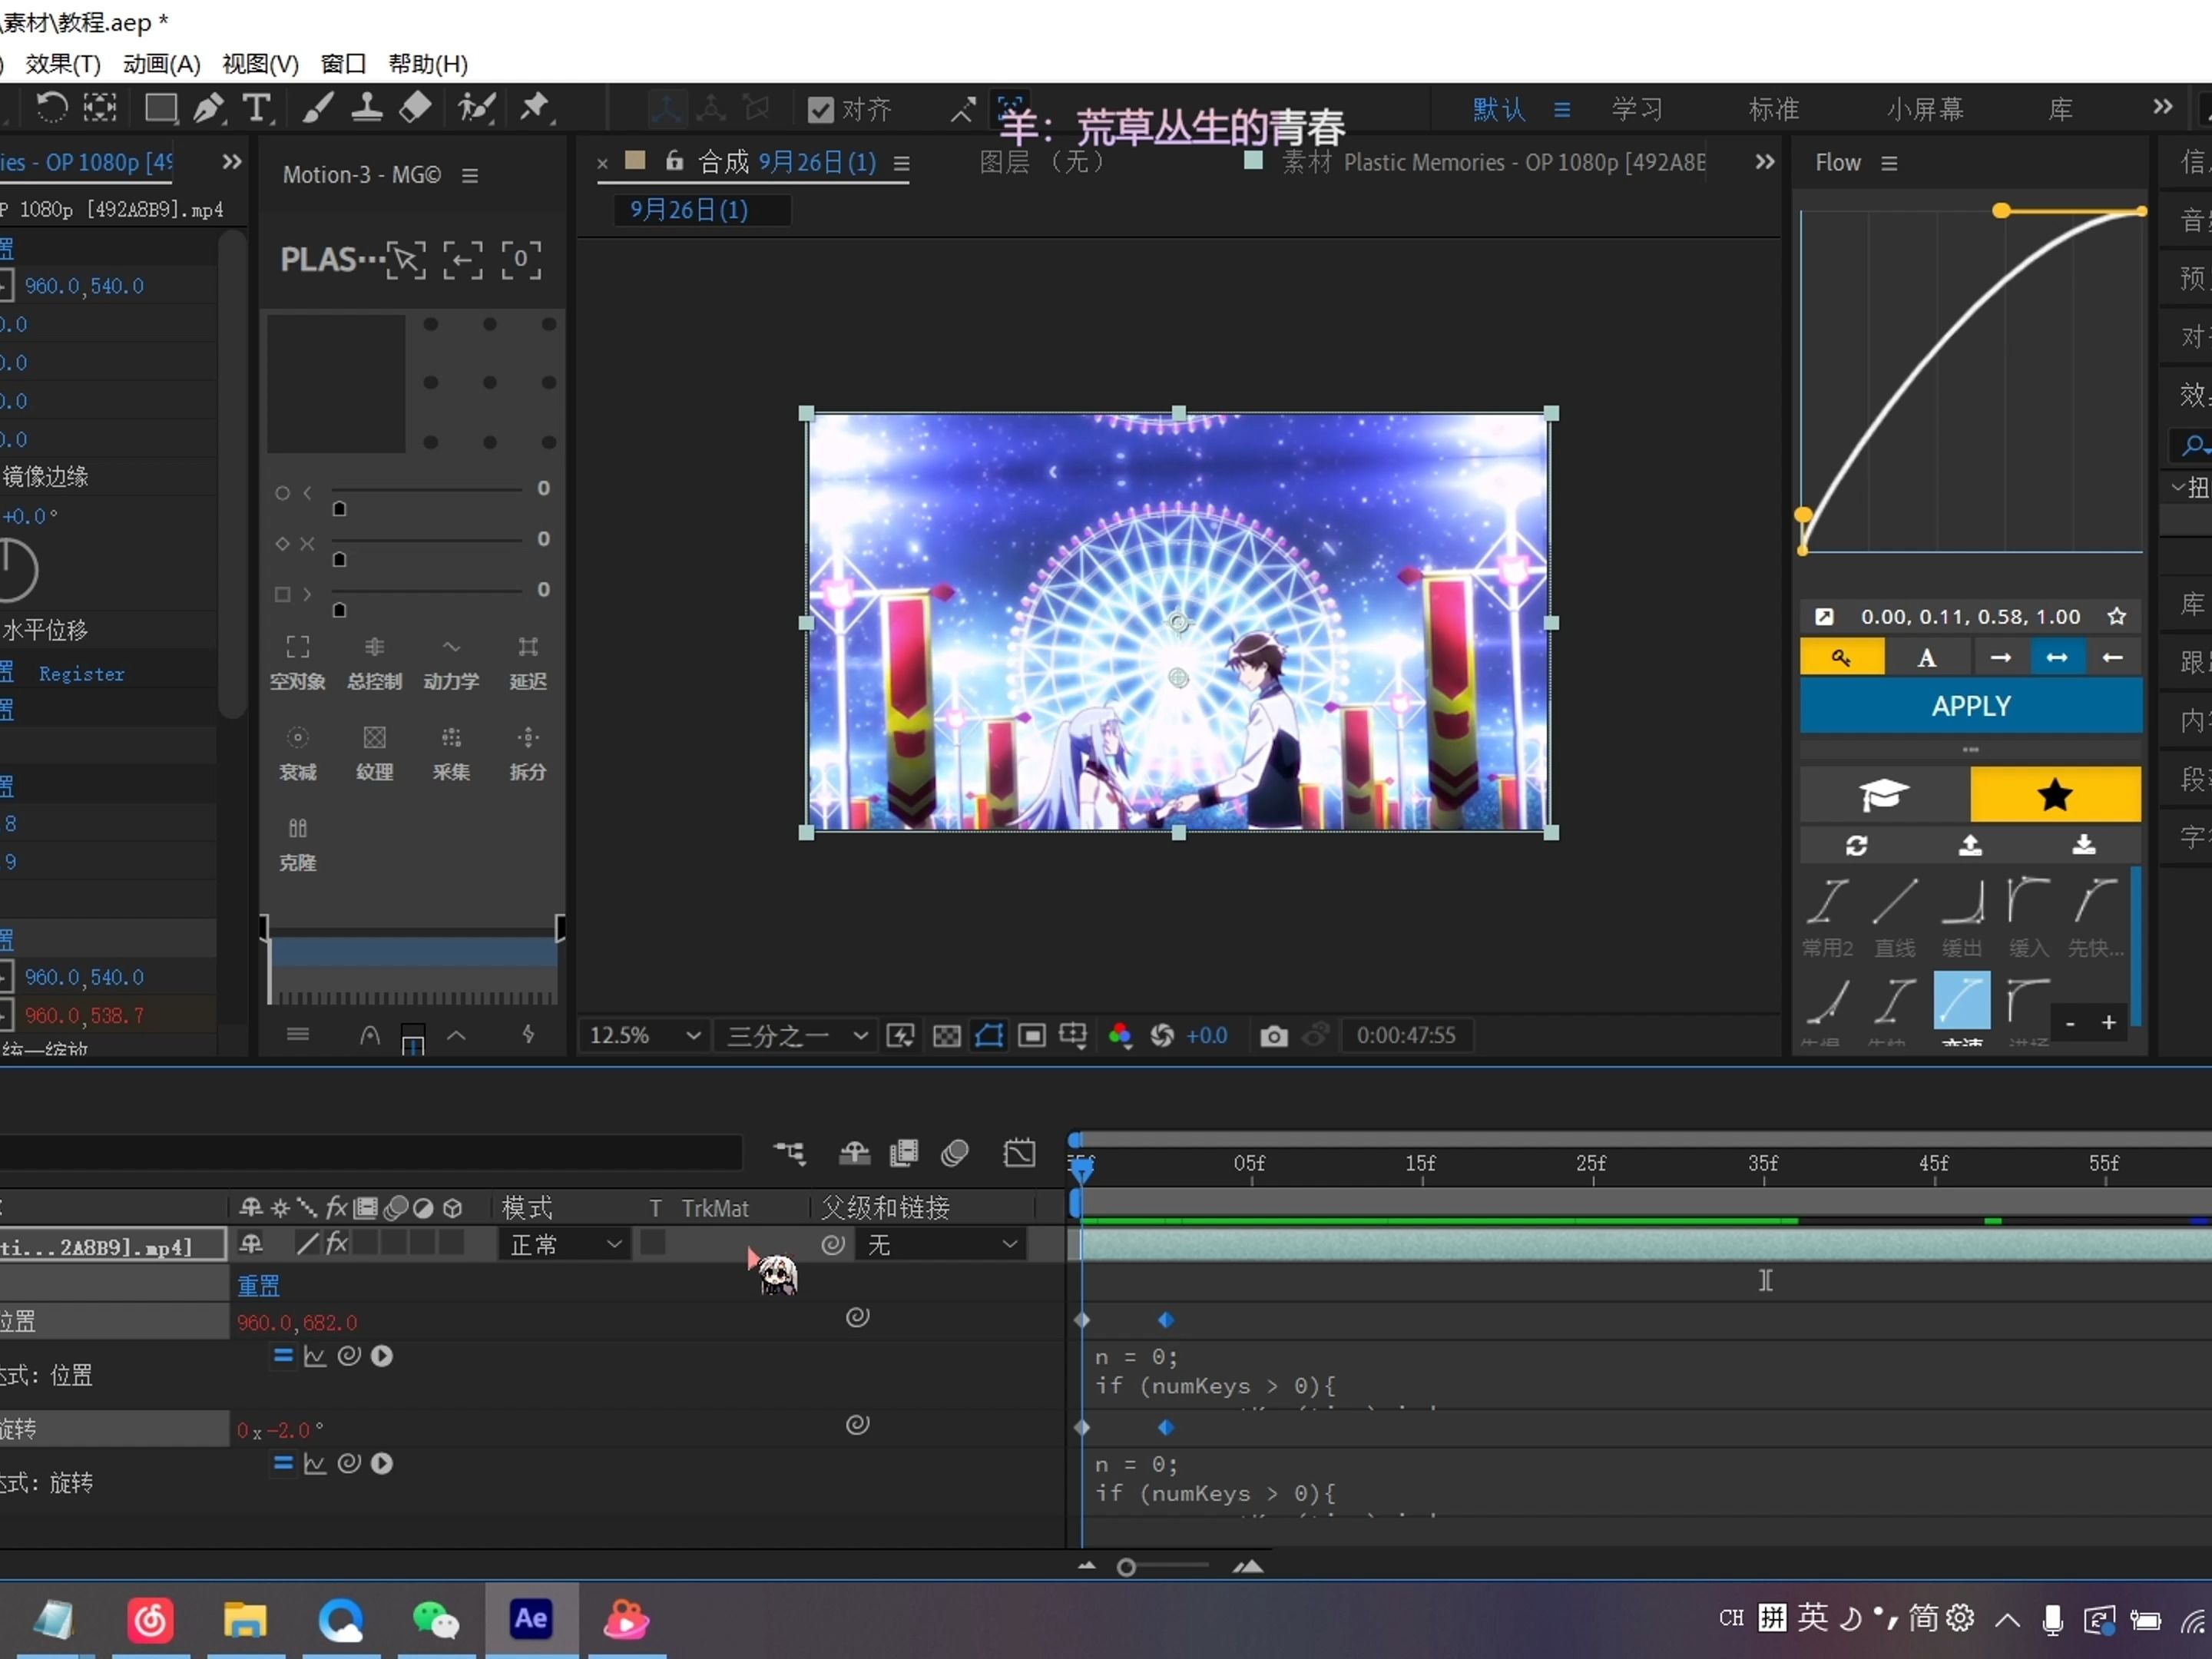2212x1659 pixels.
Task: Open the 三分之一 resolution dropdown
Action: [796, 1036]
